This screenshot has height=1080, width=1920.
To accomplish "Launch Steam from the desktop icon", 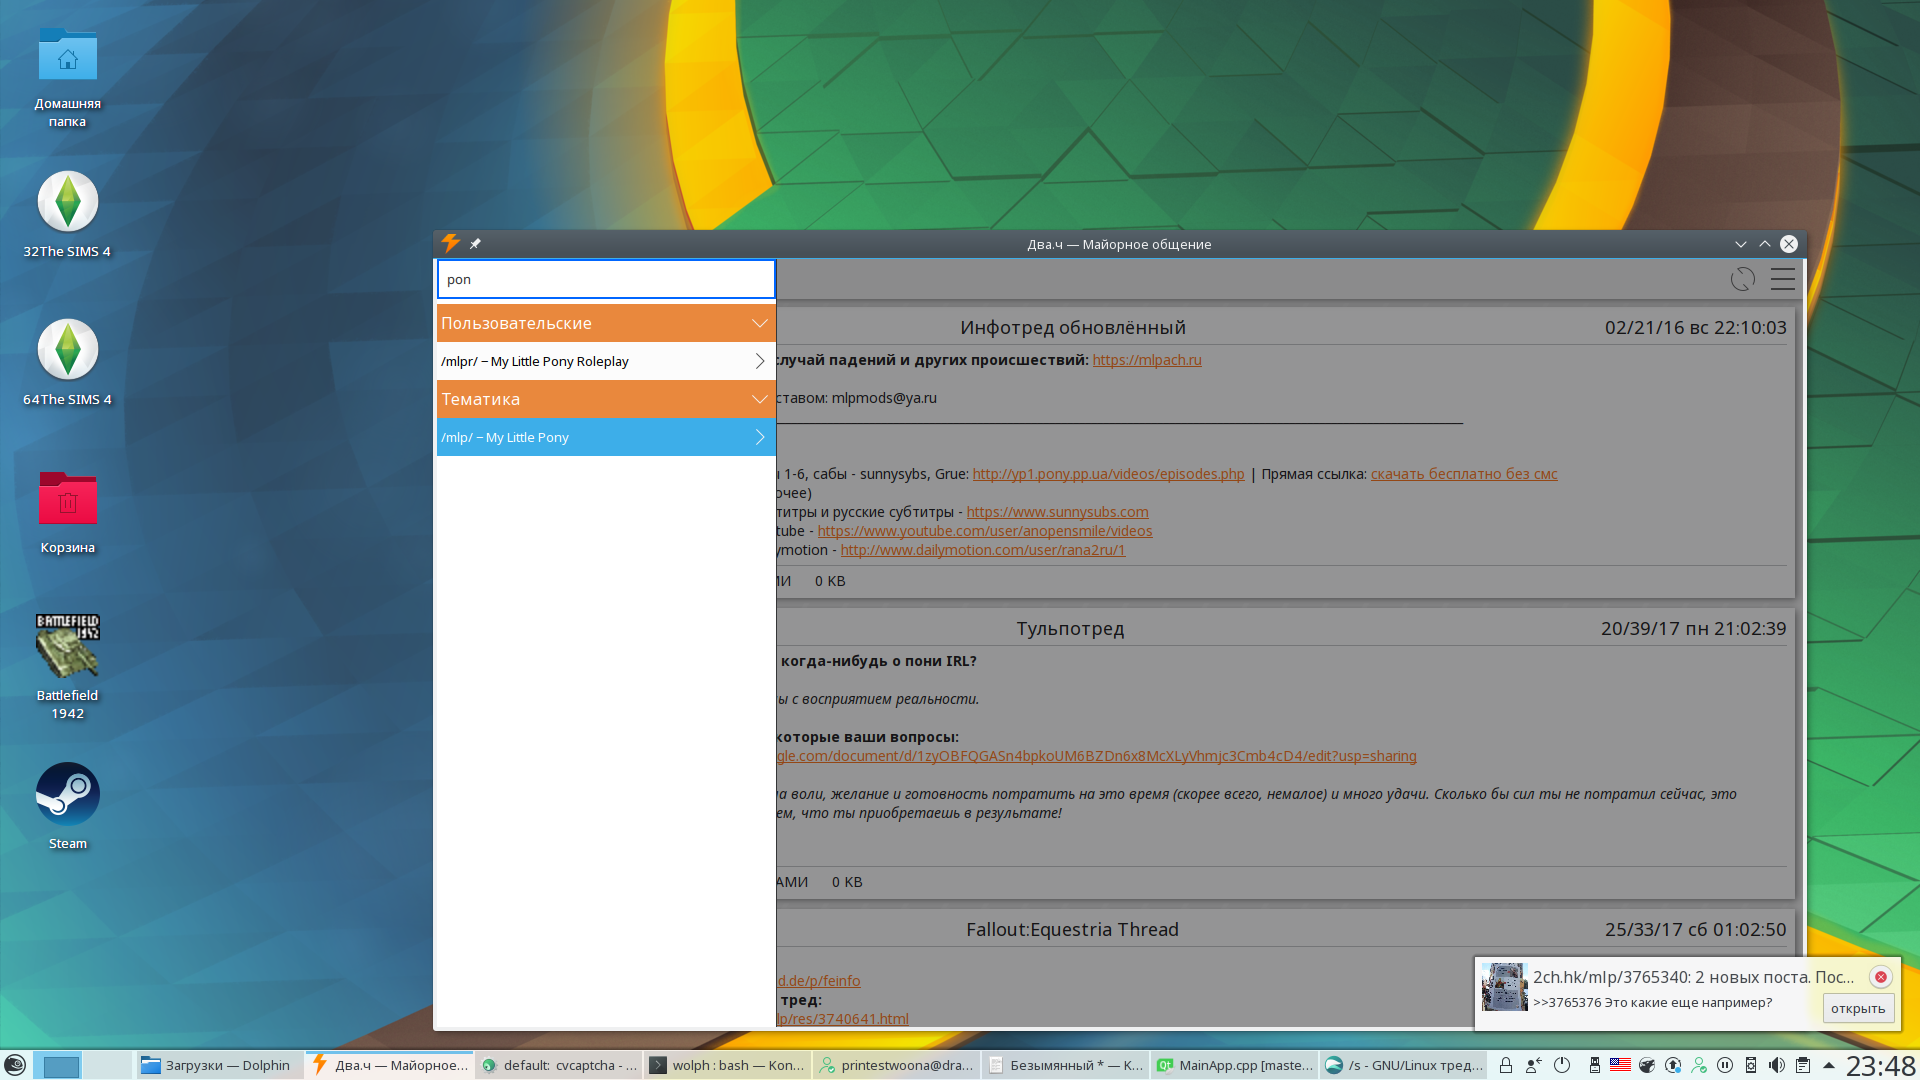I will [68, 807].
